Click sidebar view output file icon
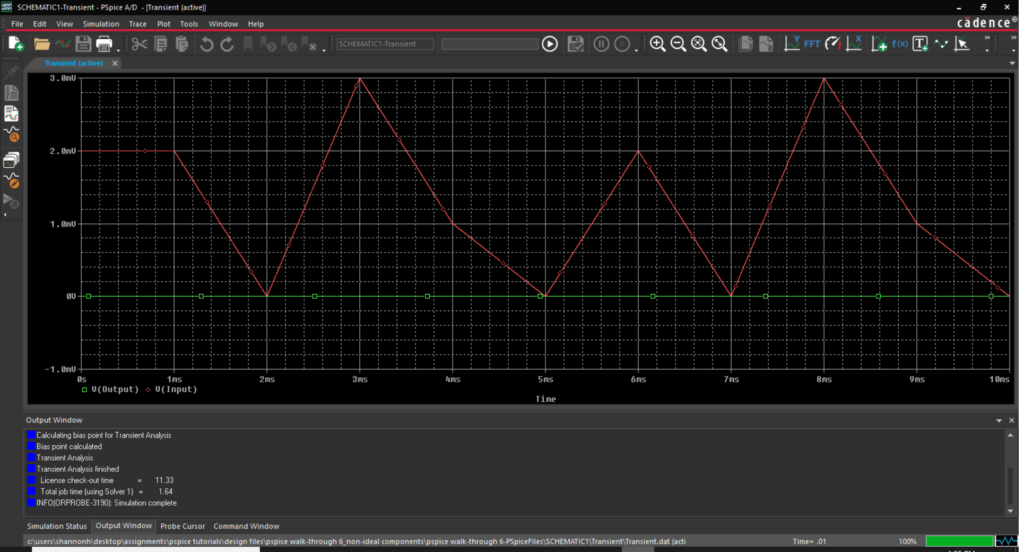Image resolution: width=1024 pixels, height=552 pixels. 11,93
